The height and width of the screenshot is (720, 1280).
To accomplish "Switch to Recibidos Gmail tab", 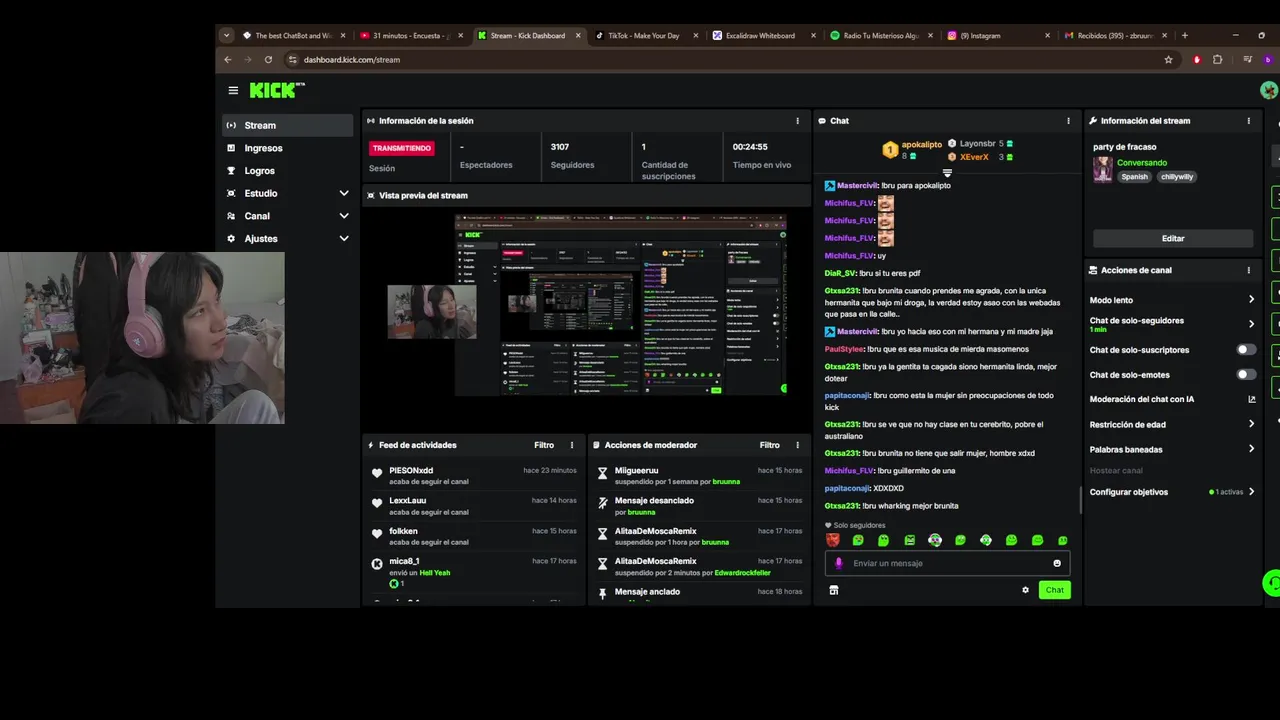I will 1114,35.
